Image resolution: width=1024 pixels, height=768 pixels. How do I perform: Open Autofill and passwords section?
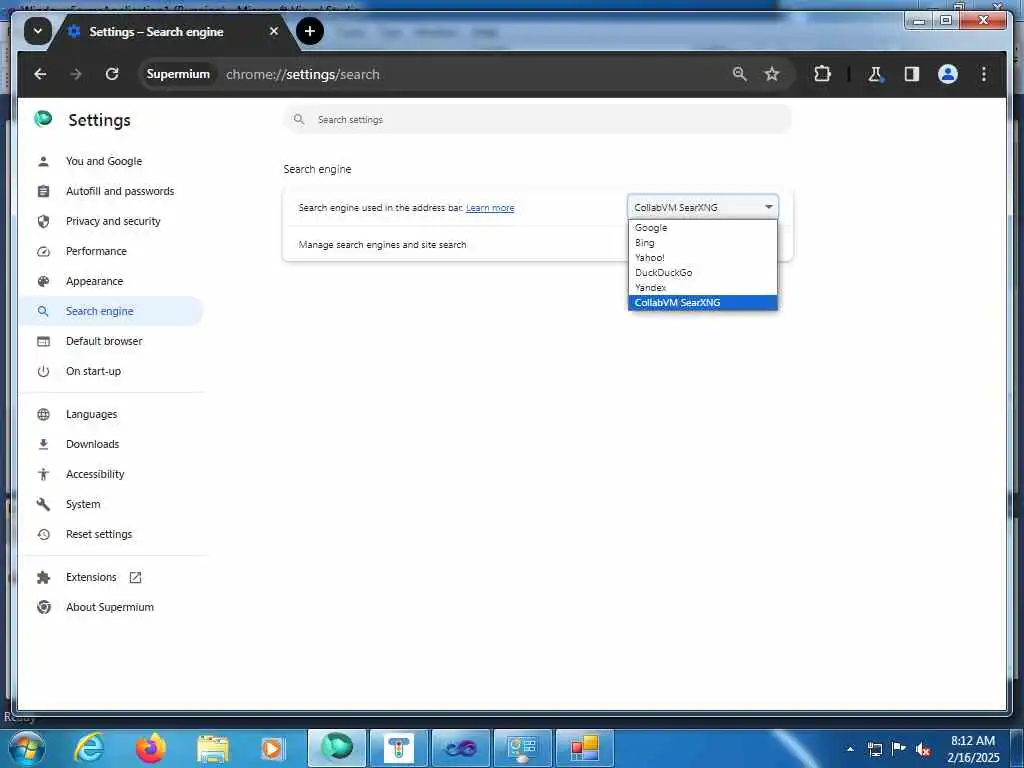tap(120, 191)
